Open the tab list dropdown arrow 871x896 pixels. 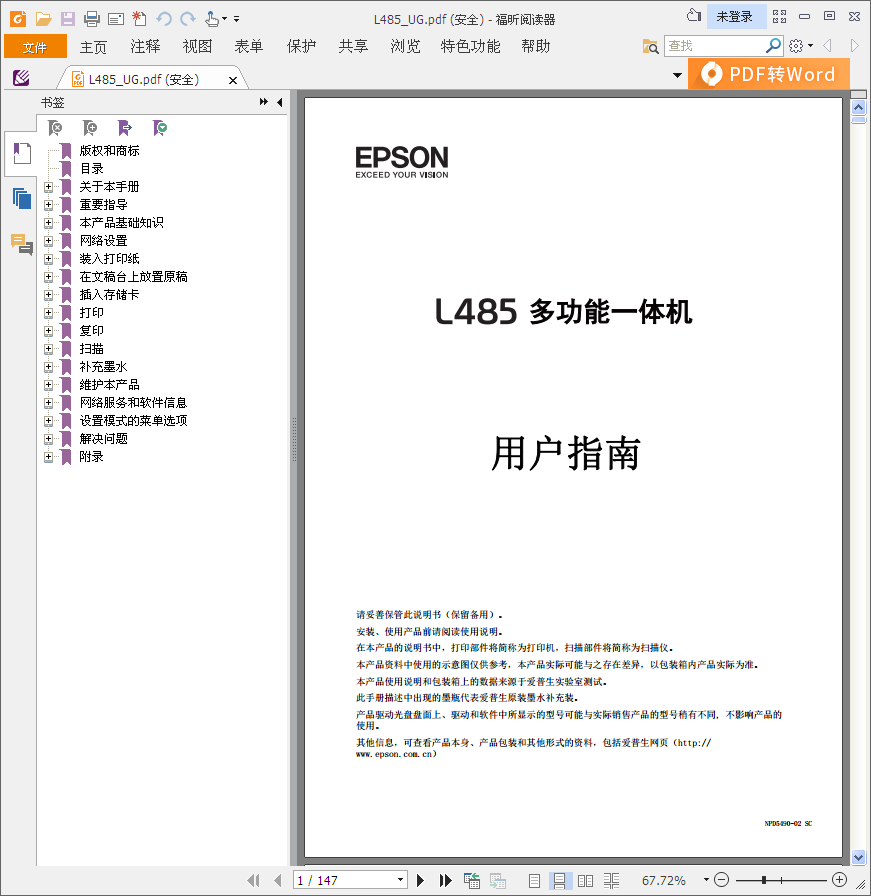tap(677, 75)
